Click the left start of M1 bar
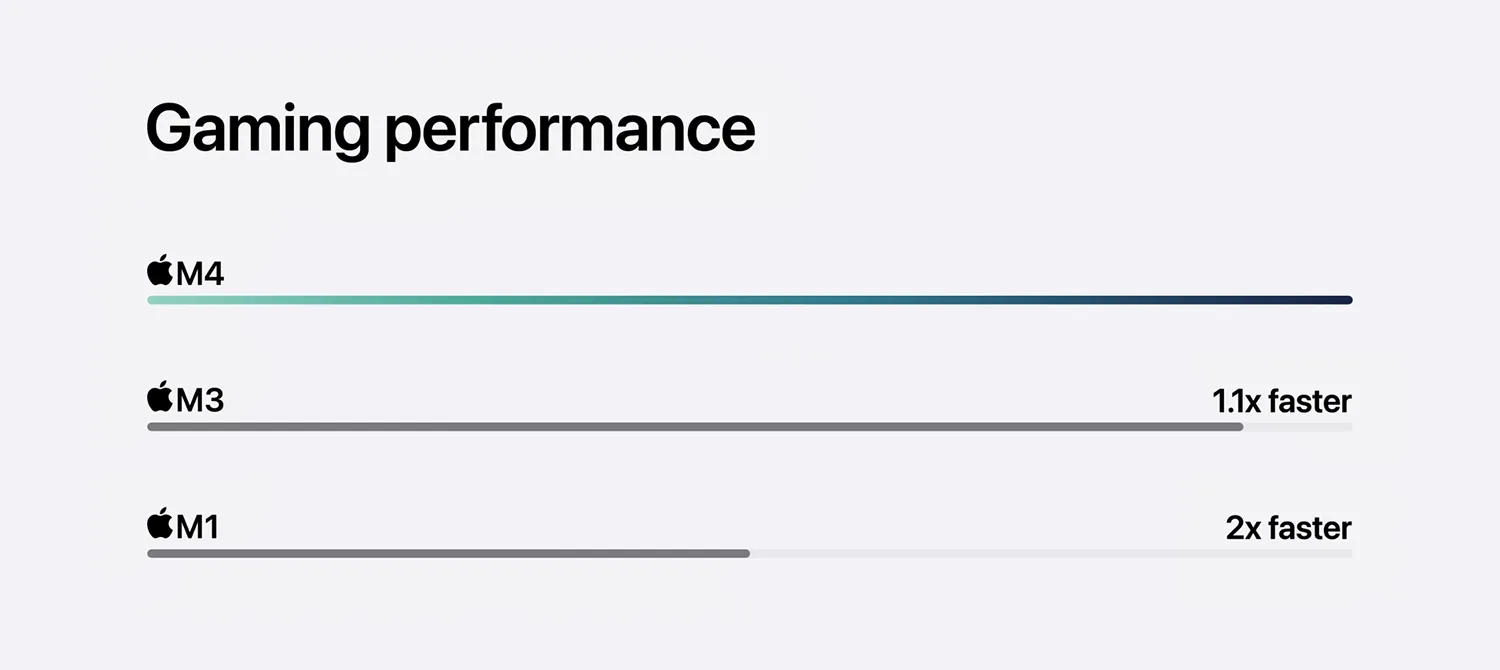The height and width of the screenshot is (670, 1500). pyautogui.click(x=151, y=554)
